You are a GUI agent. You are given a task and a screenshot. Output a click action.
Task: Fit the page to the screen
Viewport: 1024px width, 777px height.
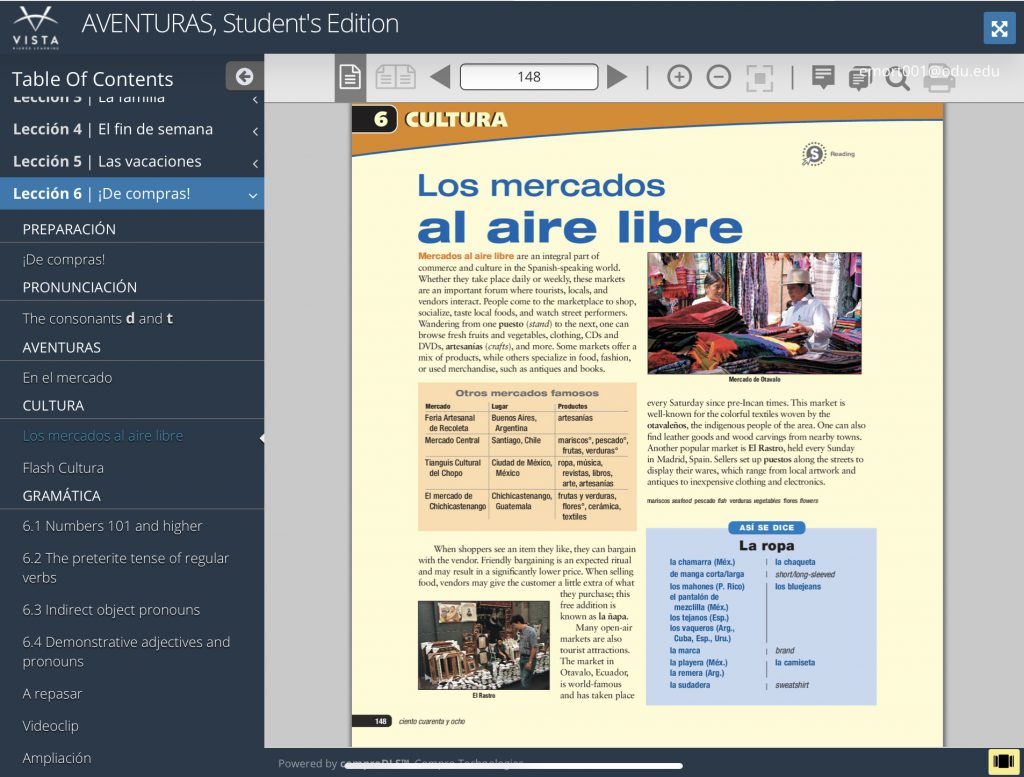click(x=759, y=78)
